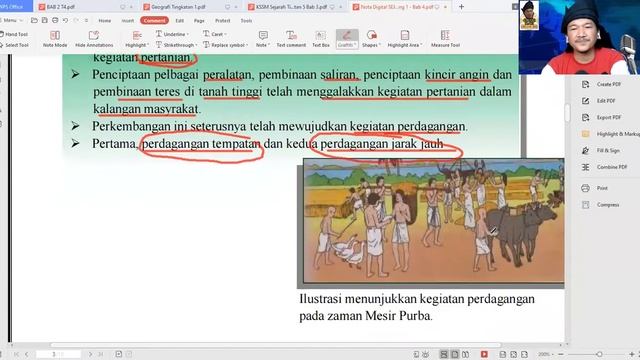Image resolution: width=640 pixels, height=360 pixels.
Task: Click the Save icon in quick toolbar
Action: pos(44,20)
